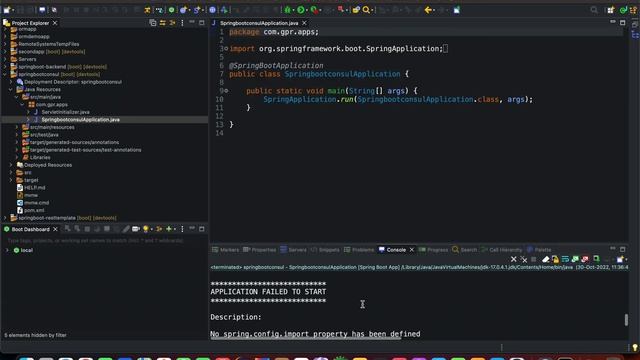This screenshot has height=360, width=640.
Task: Collapse the Java Resources node
Action: click(x=11, y=89)
